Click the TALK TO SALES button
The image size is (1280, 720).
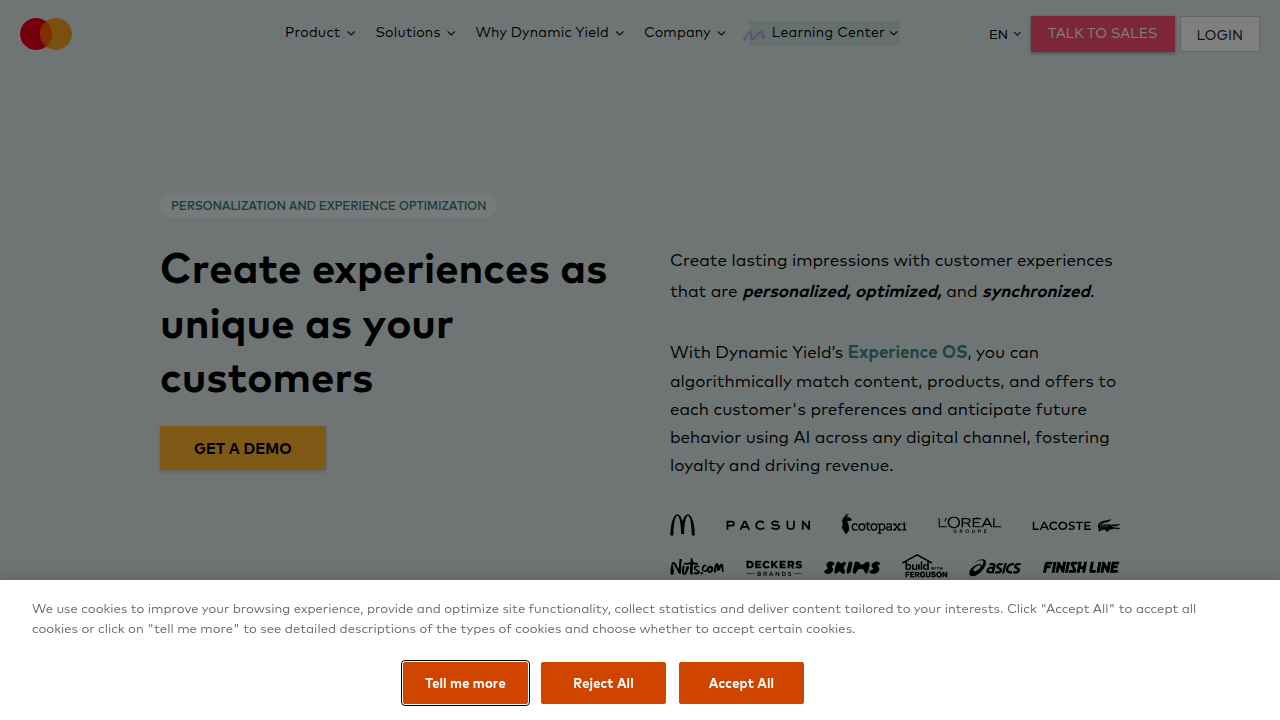click(x=1103, y=34)
